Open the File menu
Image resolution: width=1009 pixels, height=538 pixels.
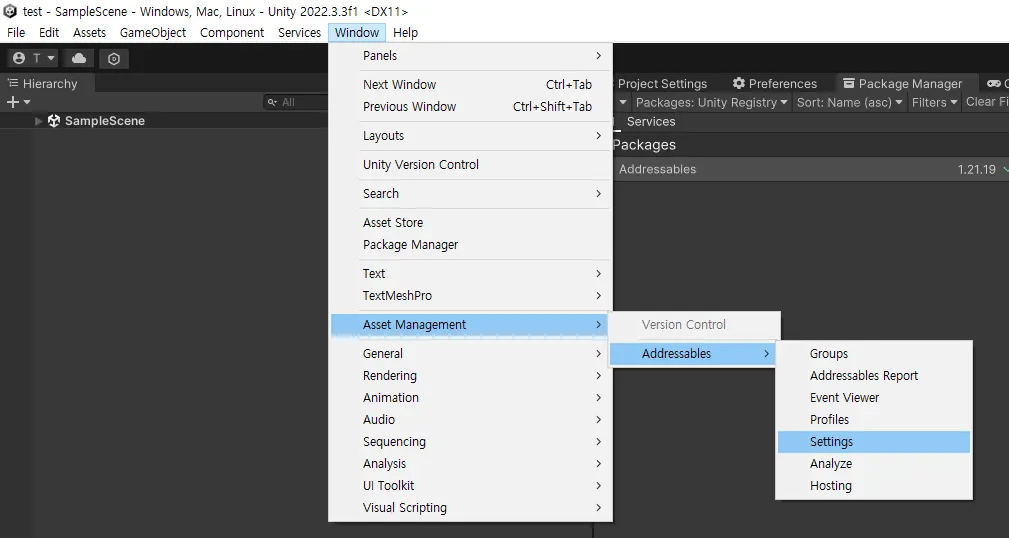click(16, 32)
